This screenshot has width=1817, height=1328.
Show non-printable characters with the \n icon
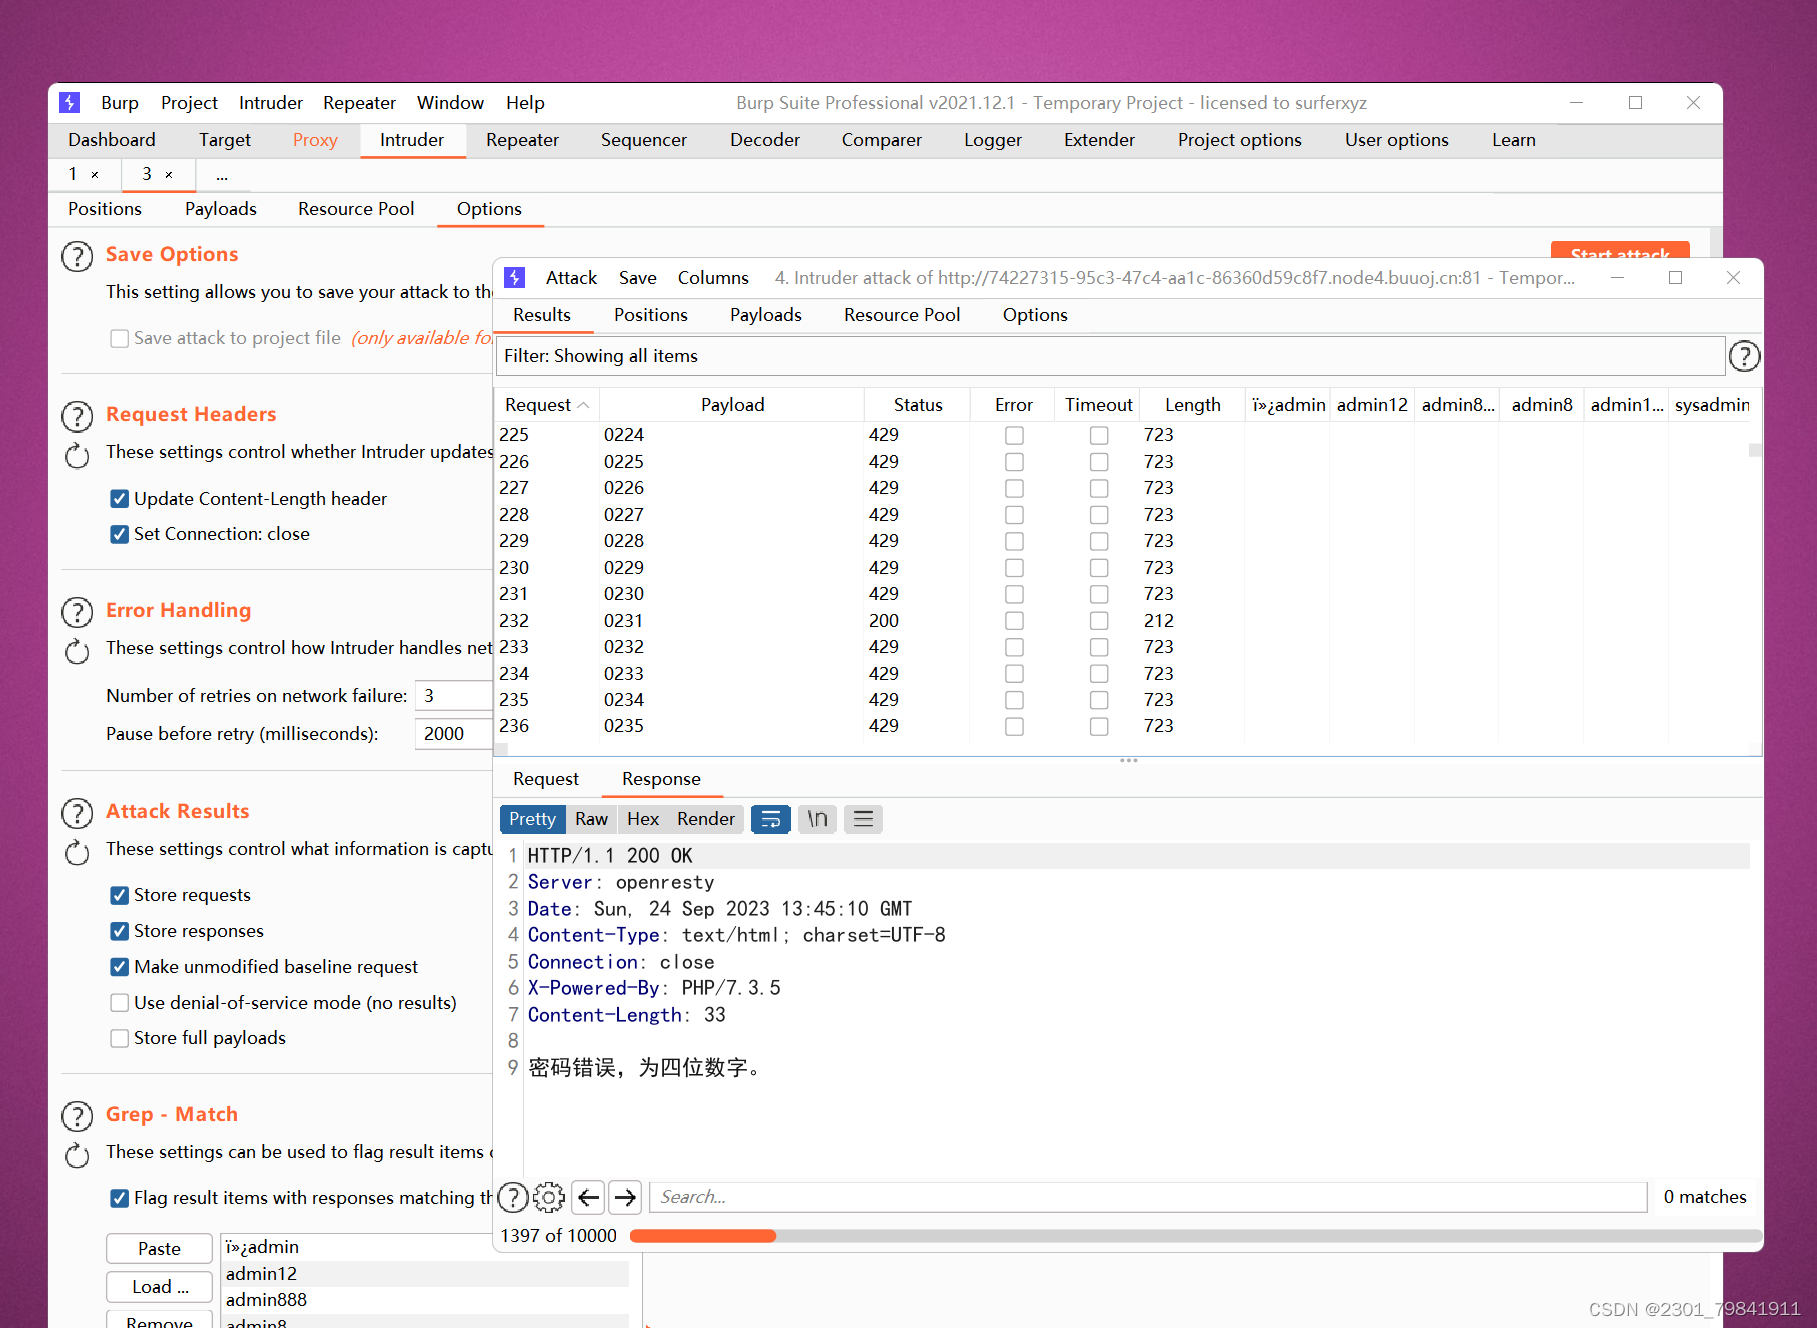pos(816,819)
